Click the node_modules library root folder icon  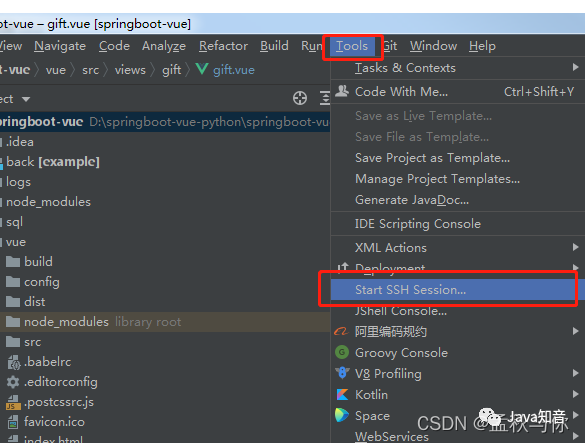(13, 322)
